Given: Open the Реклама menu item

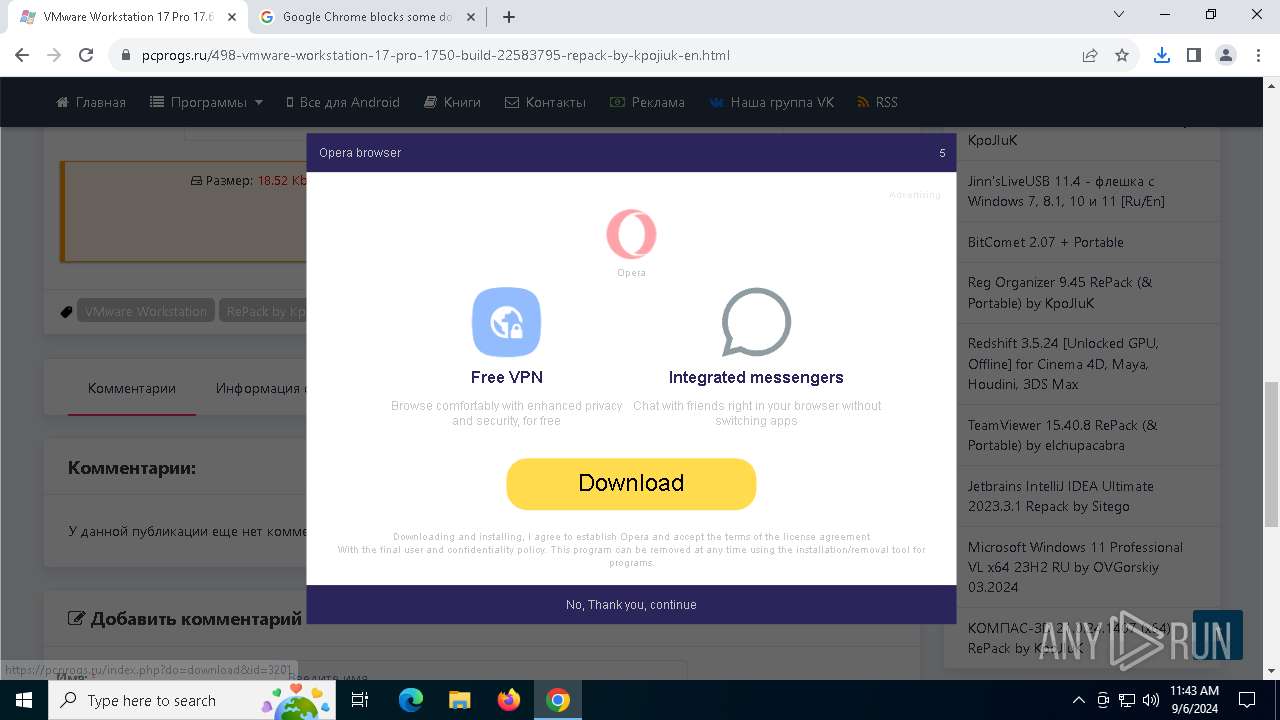Looking at the screenshot, I should (647, 102).
